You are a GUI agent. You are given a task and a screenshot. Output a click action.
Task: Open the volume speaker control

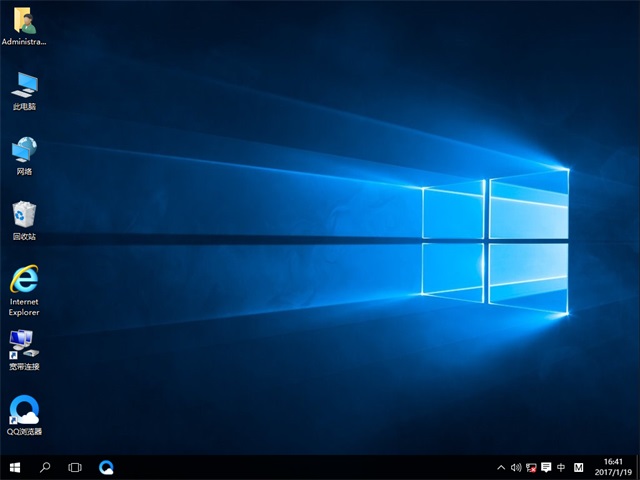(516, 467)
